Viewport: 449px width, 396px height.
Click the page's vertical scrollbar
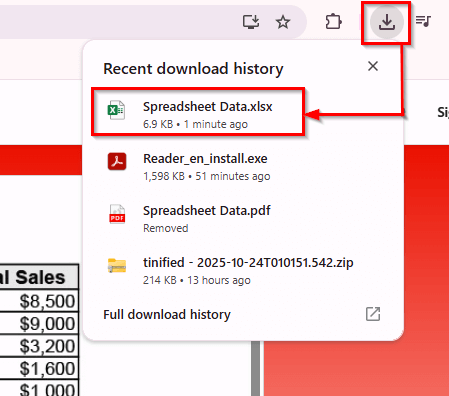tap(256, 368)
